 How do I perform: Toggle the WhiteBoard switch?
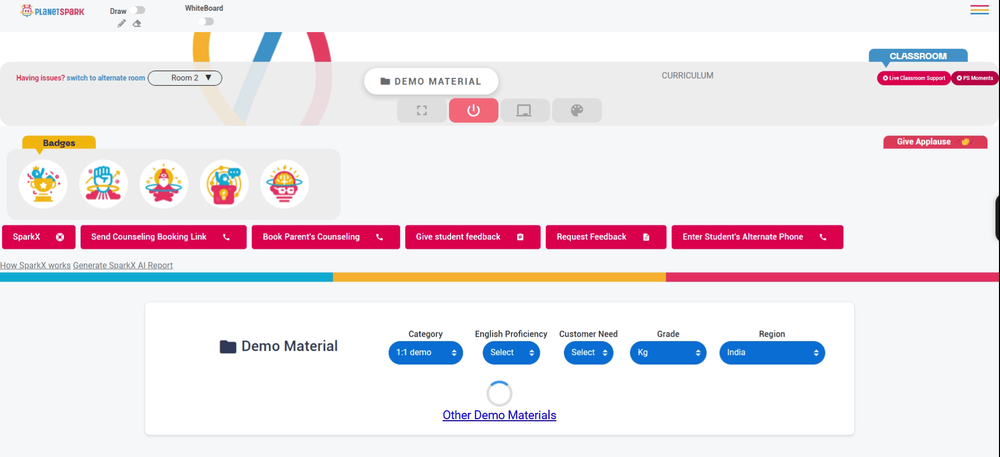[x=205, y=21]
